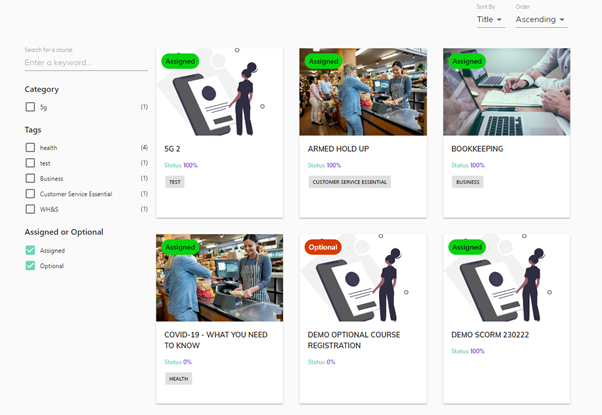Click the DEMO SCORM 230222 title

coord(490,335)
